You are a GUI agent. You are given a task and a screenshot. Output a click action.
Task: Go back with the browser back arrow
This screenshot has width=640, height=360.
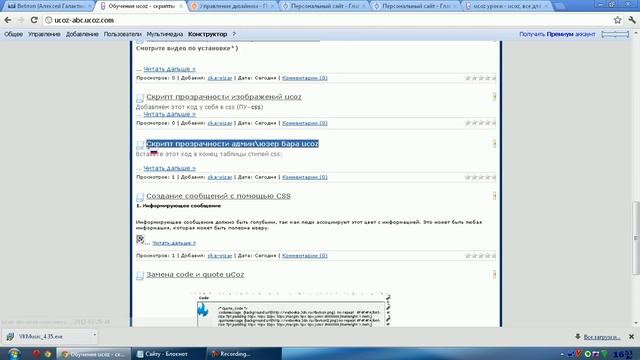8,20
